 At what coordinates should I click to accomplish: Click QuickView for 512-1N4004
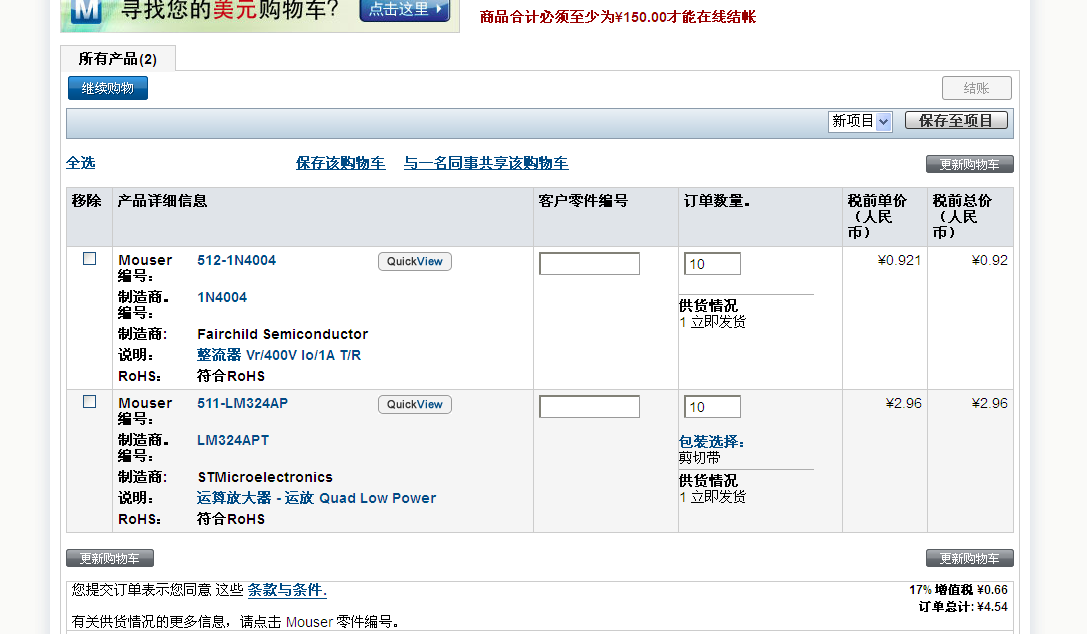[x=415, y=261]
